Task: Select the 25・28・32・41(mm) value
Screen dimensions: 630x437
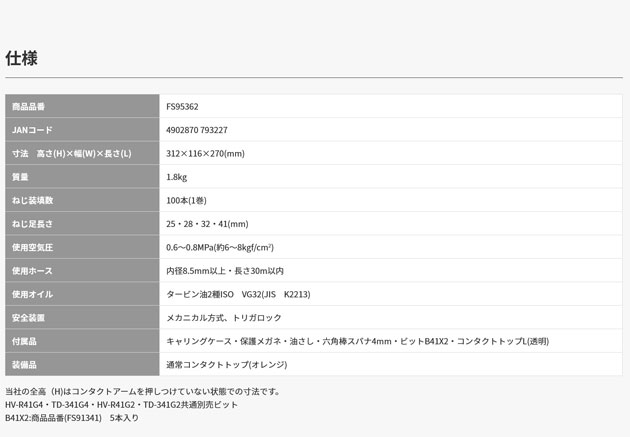Action: click(207, 224)
